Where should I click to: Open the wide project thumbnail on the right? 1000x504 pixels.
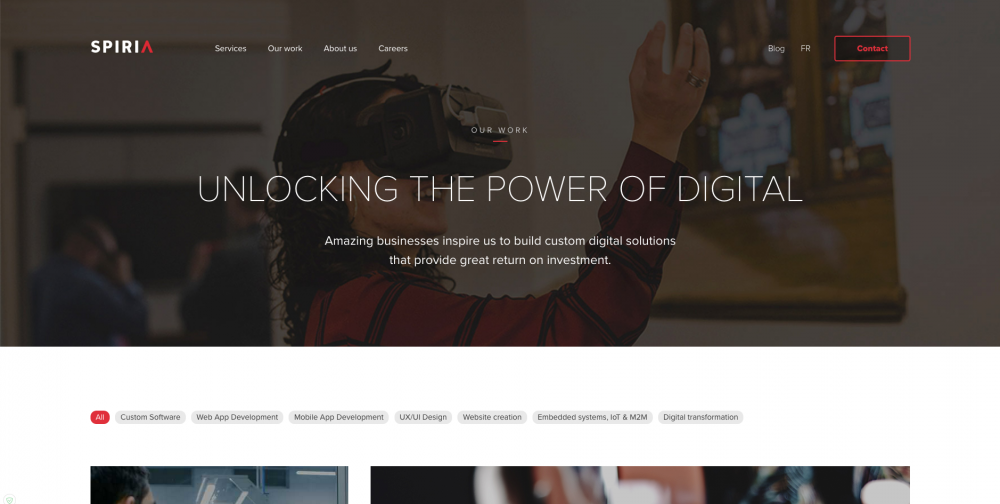[640, 485]
